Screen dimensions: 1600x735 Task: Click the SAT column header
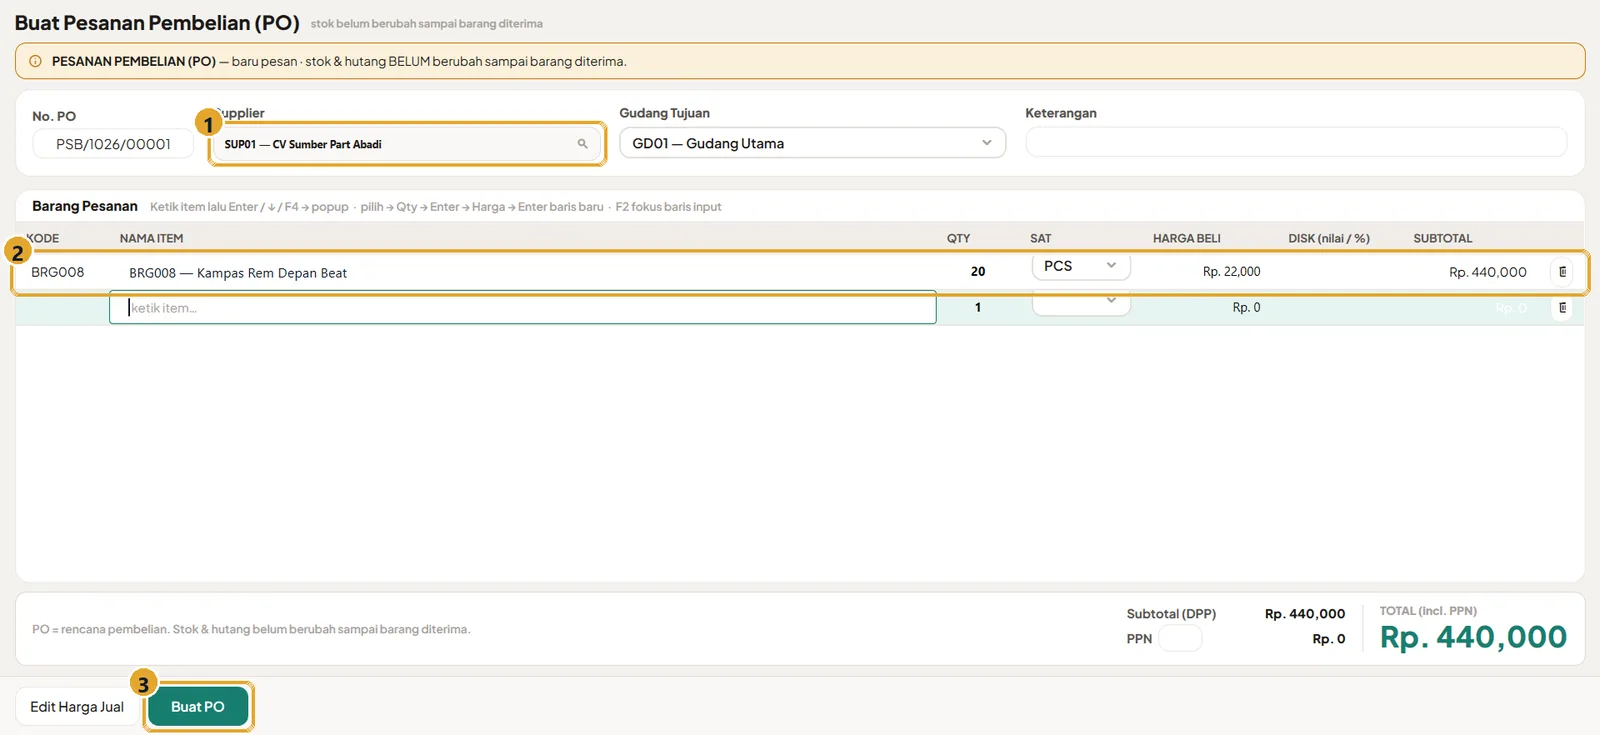1041,238
